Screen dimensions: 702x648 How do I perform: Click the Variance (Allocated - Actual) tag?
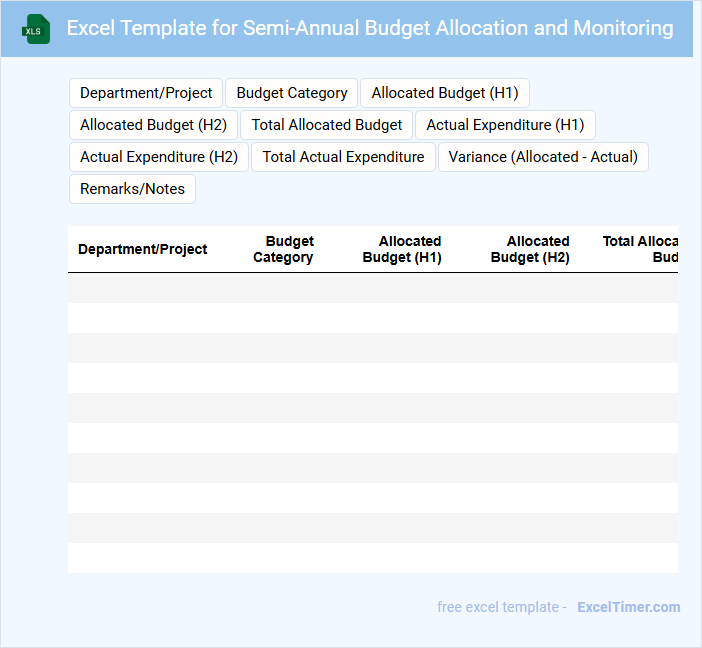point(543,157)
